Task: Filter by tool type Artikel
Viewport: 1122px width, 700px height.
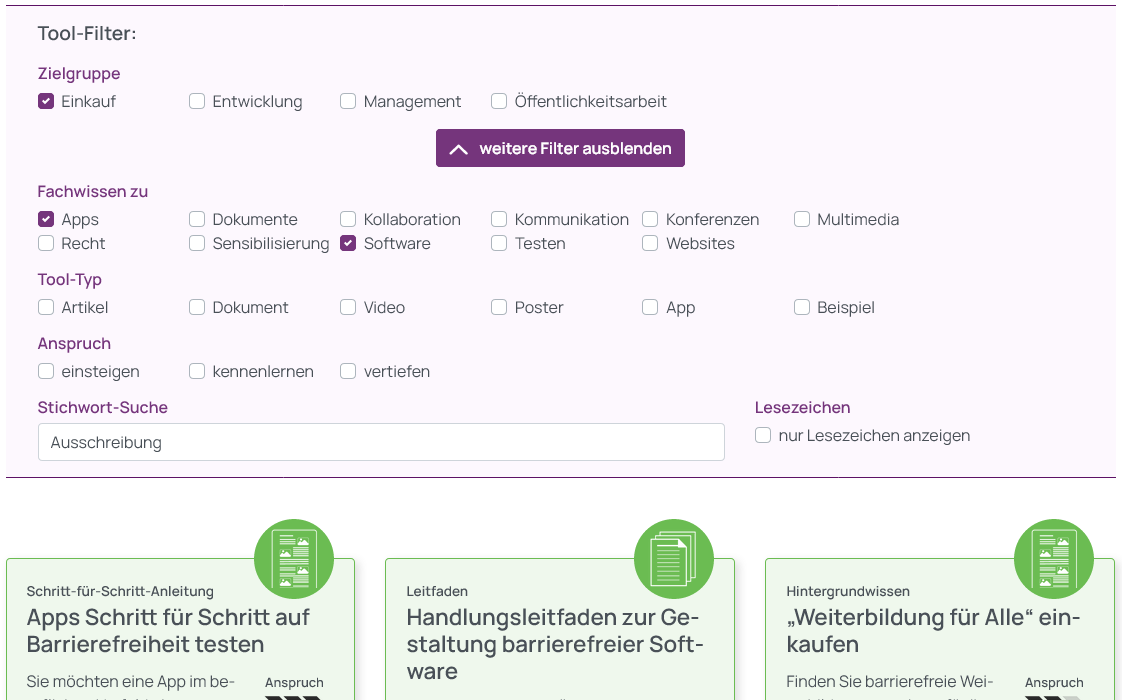Action: 46,307
